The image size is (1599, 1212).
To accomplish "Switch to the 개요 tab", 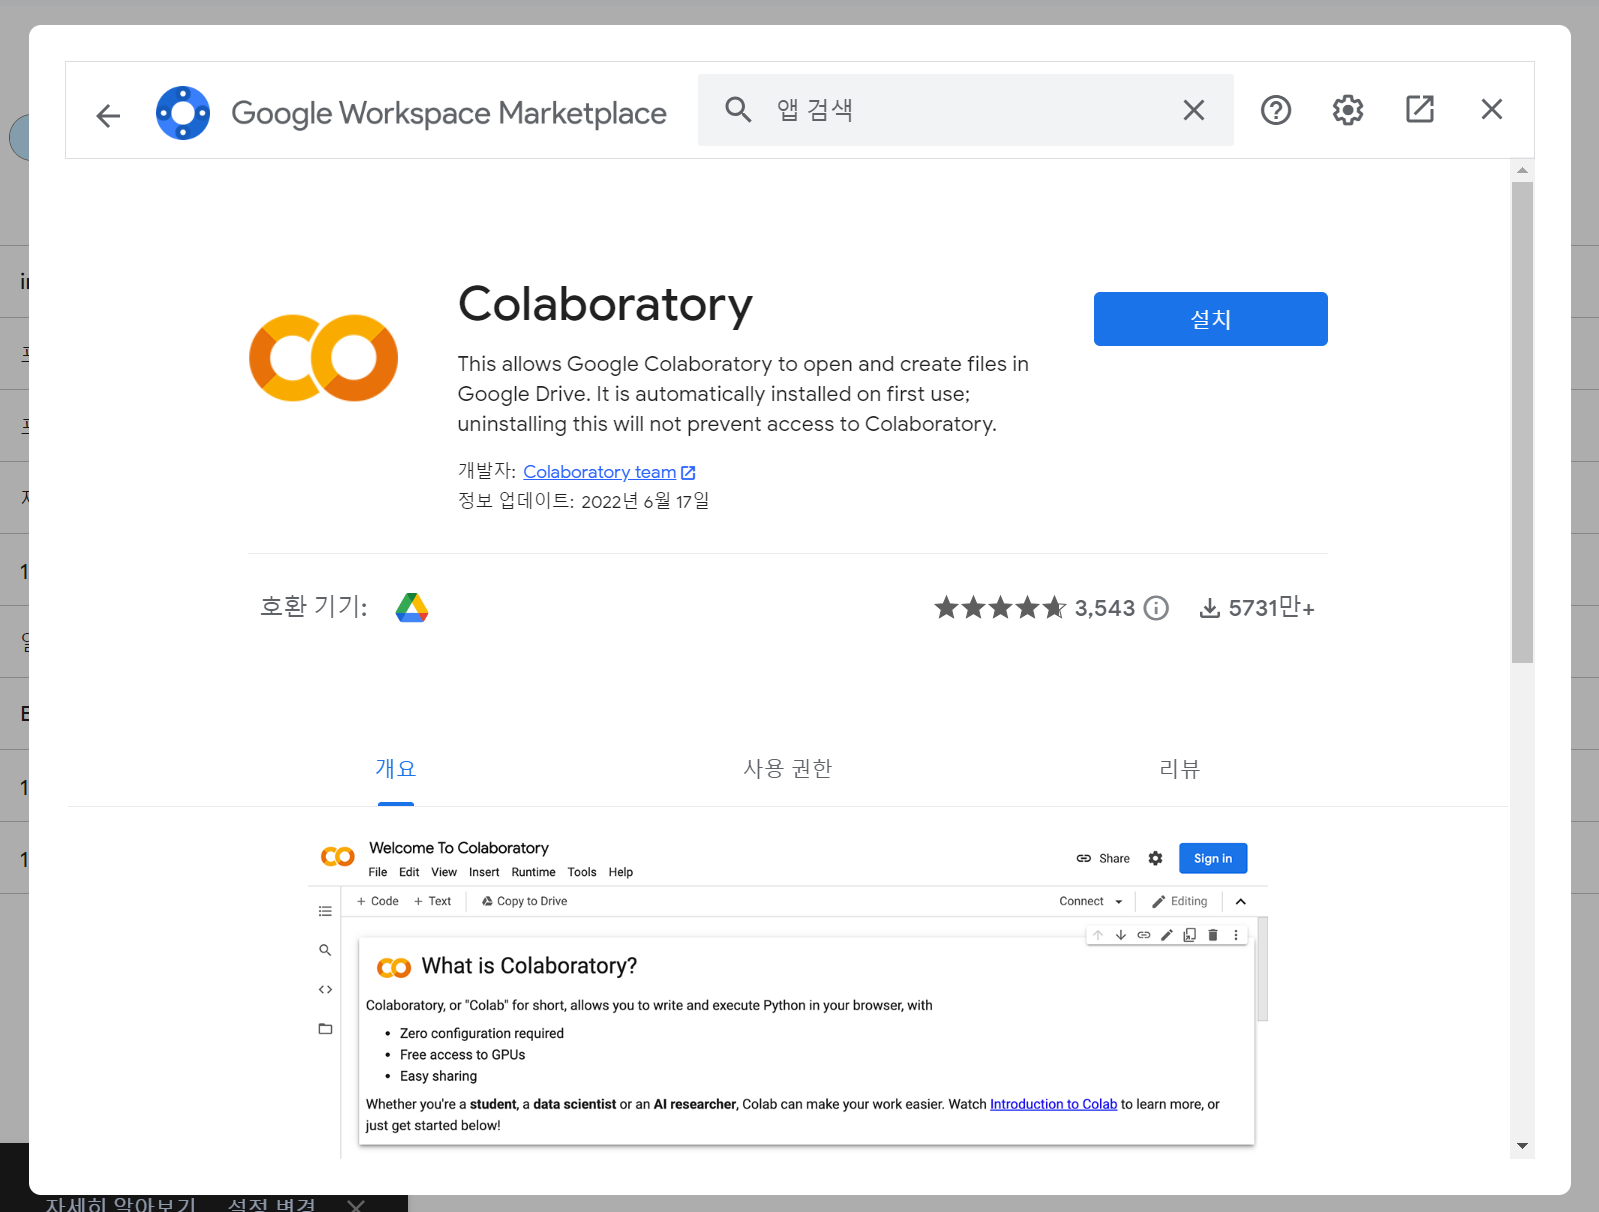I will pyautogui.click(x=396, y=769).
